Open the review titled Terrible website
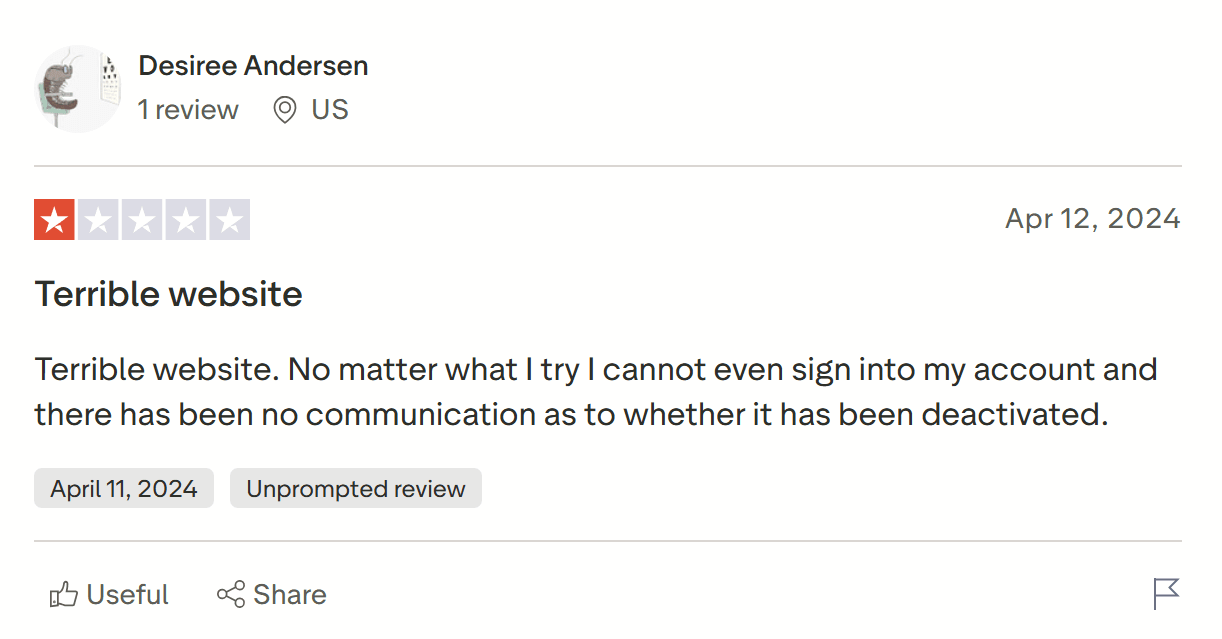Viewport: 1222px width, 639px height. click(x=168, y=294)
